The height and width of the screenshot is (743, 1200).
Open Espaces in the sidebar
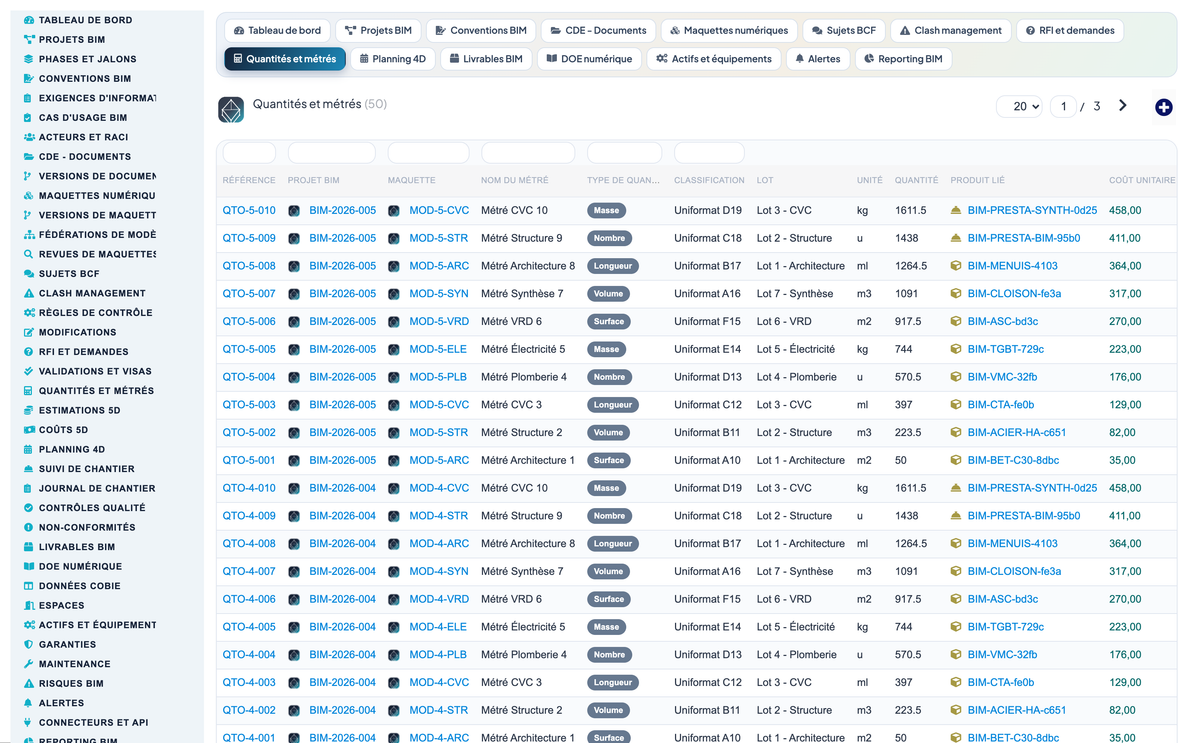(62, 605)
